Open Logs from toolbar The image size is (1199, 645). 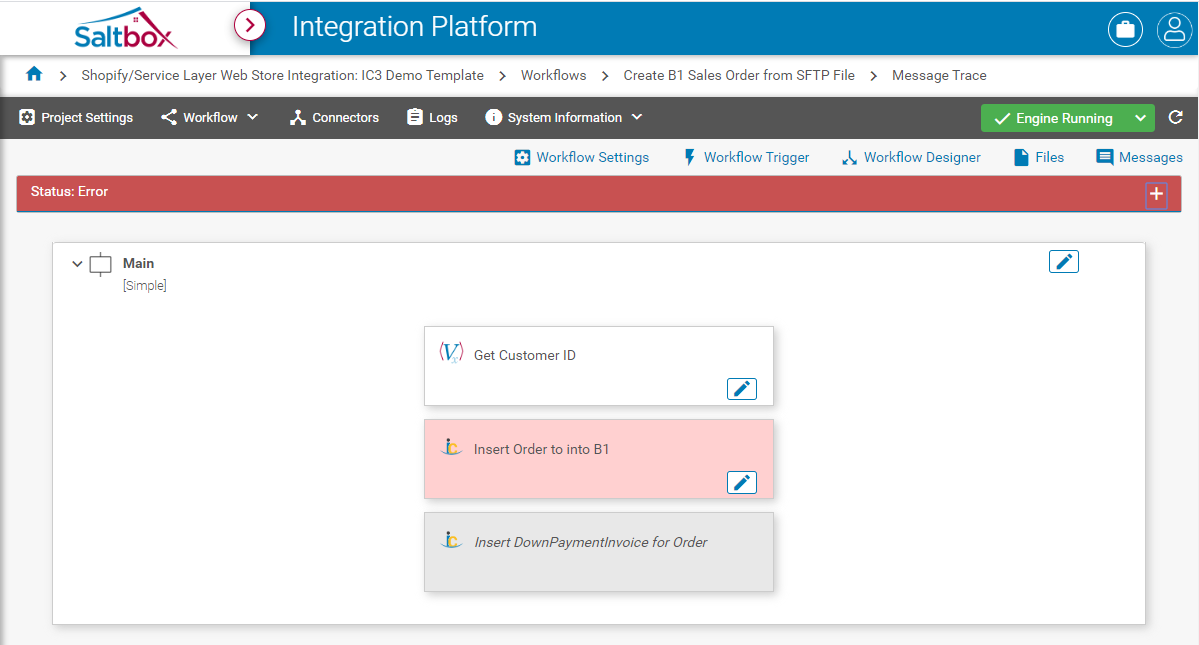point(432,118)
